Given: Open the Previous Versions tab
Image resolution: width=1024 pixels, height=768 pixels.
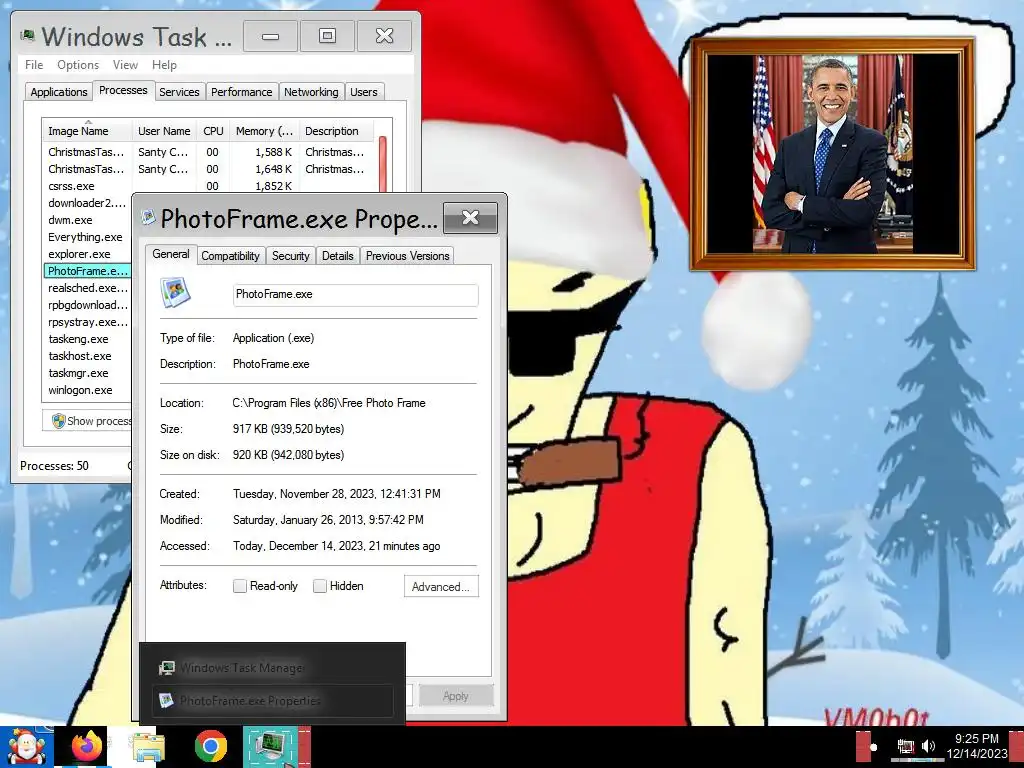Looking at the screenshot, I should pos(408,256).
